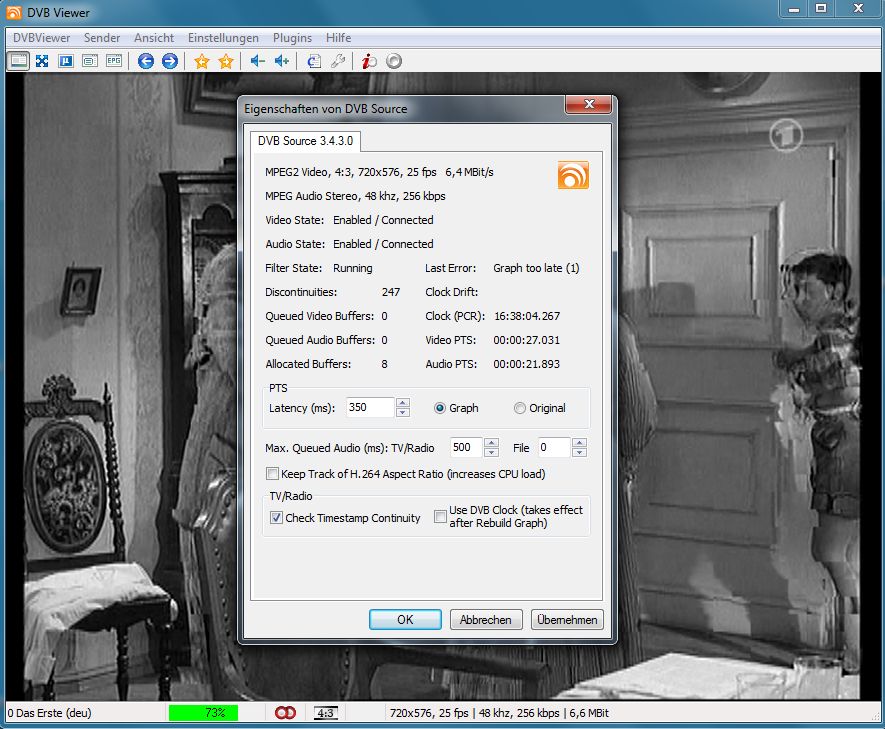The height and width of the screenshot is (729, 885).
Task: Close the DVB Source properties dialog
Action: coord(589,104)
